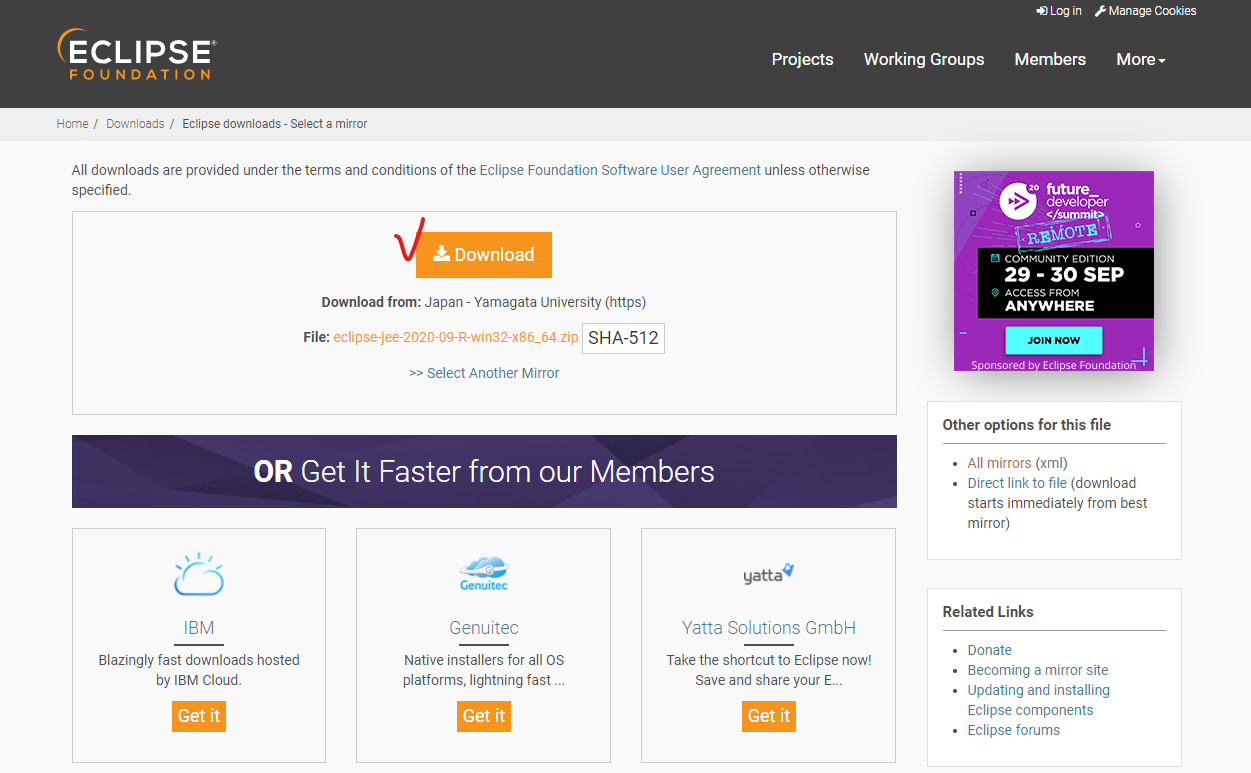The height and width of the screenshot is (773, 1251).
Task: Open the Eclipse forums link
Action: pyautogui.click(x=1013, y=730)
